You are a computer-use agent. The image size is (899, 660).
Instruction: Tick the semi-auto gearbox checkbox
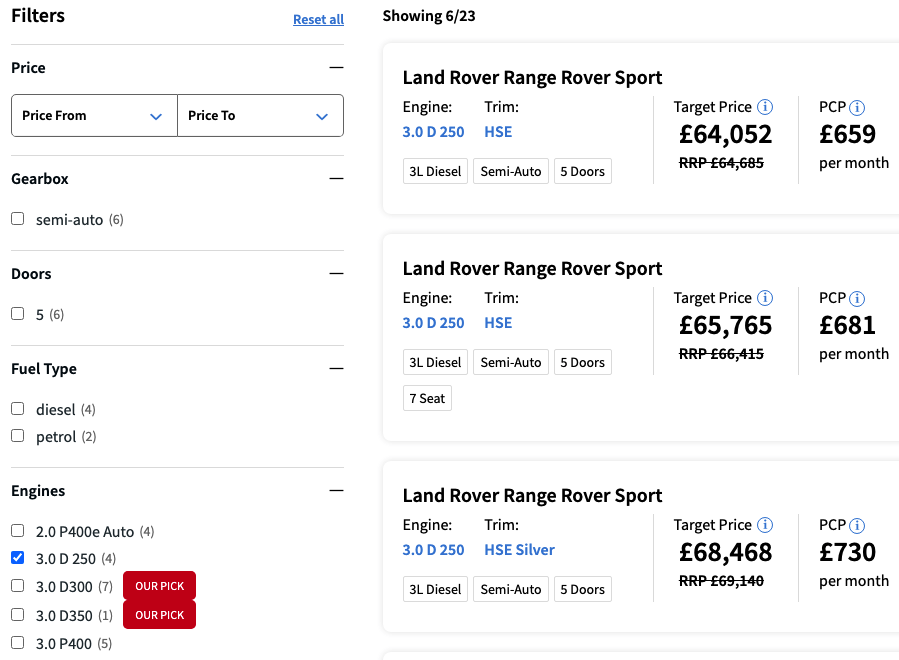[18, 219]
